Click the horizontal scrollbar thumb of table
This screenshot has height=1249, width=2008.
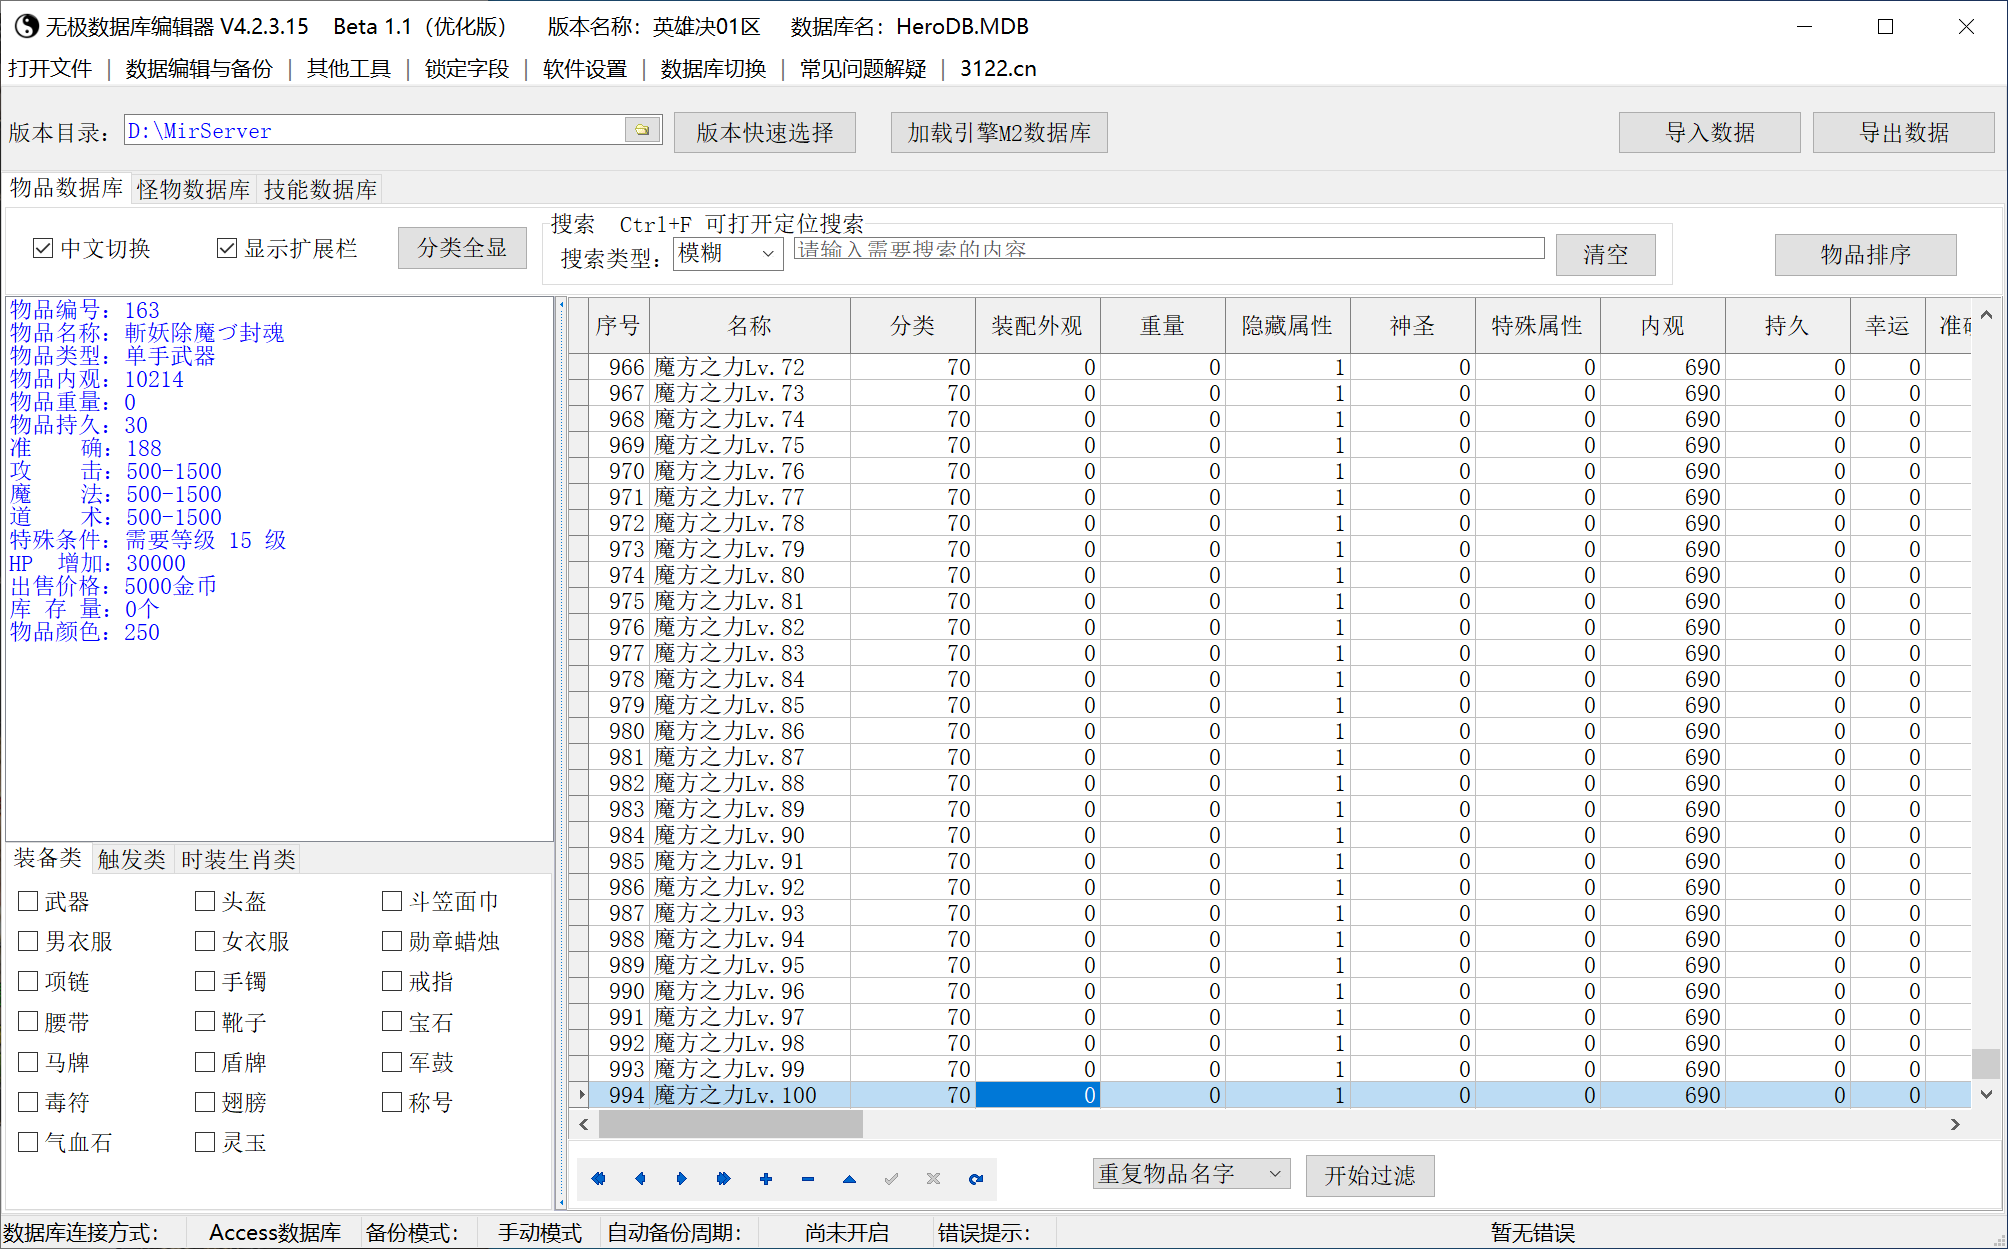(730, 1124)
